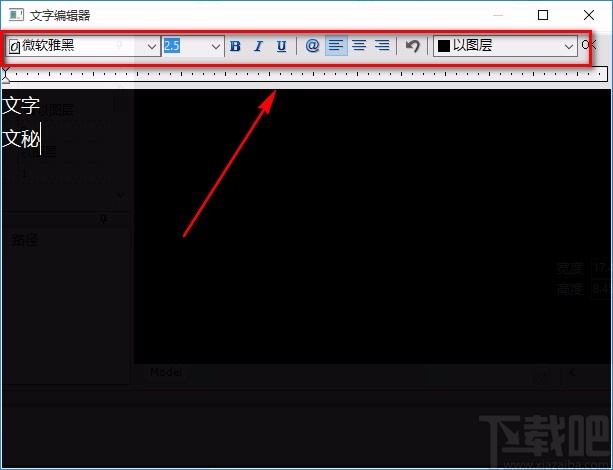Click the undo arrow icon
Image resolution: width=613 pixels, height=470 pixels.
[412, 46]
